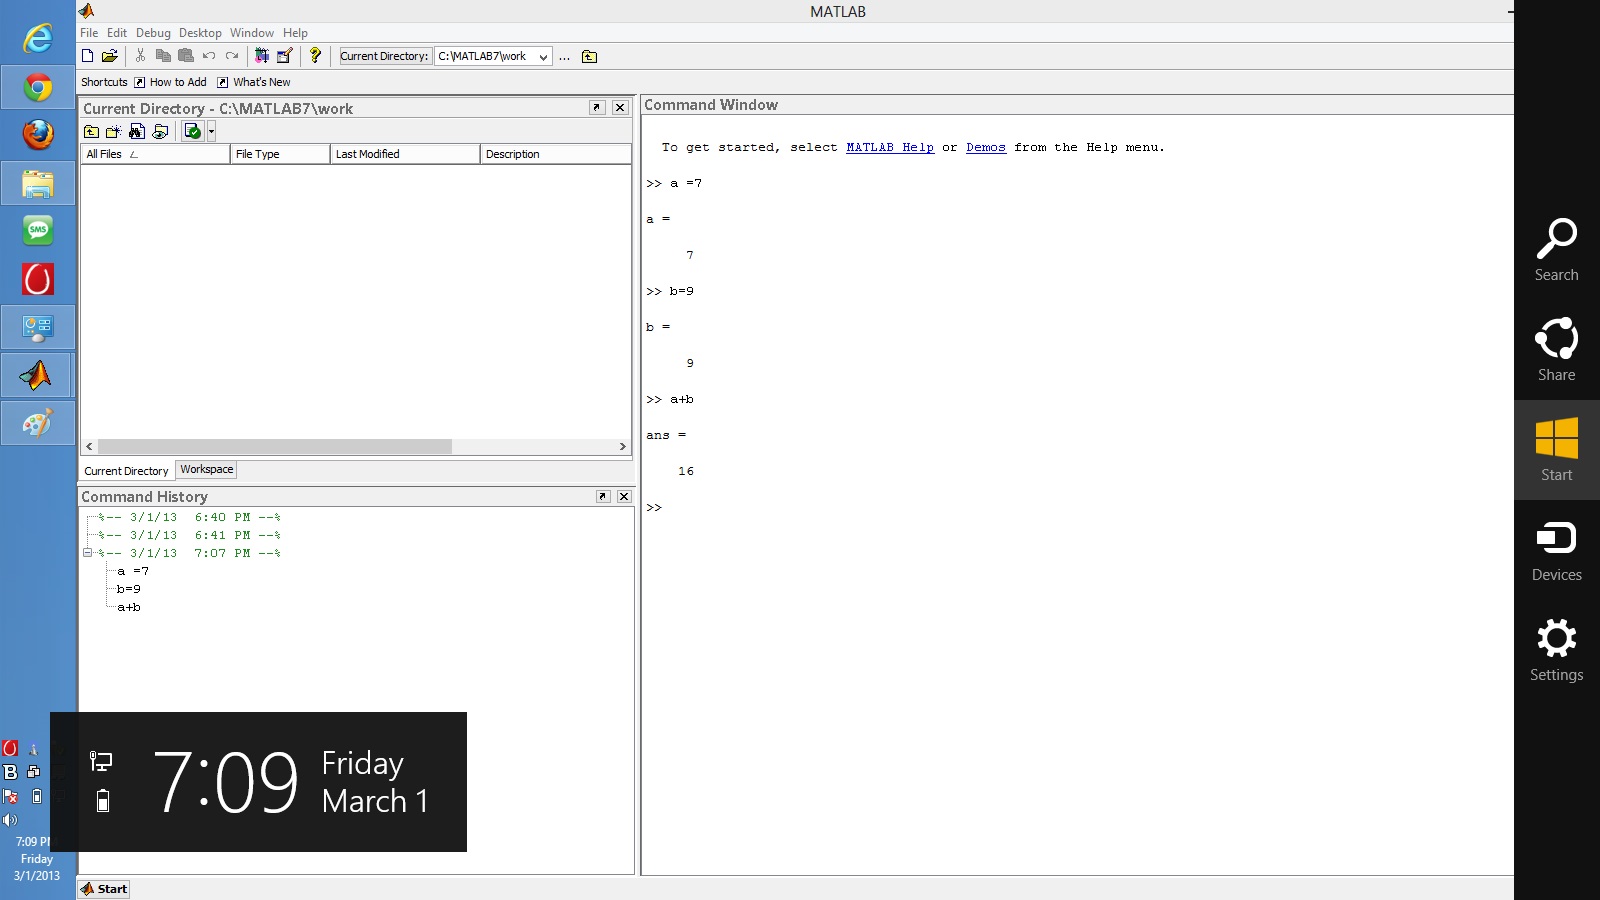Viewport: 1600px width, 900px height.
Task: Open the MATLAB Help link
Action: pos(890,147)
